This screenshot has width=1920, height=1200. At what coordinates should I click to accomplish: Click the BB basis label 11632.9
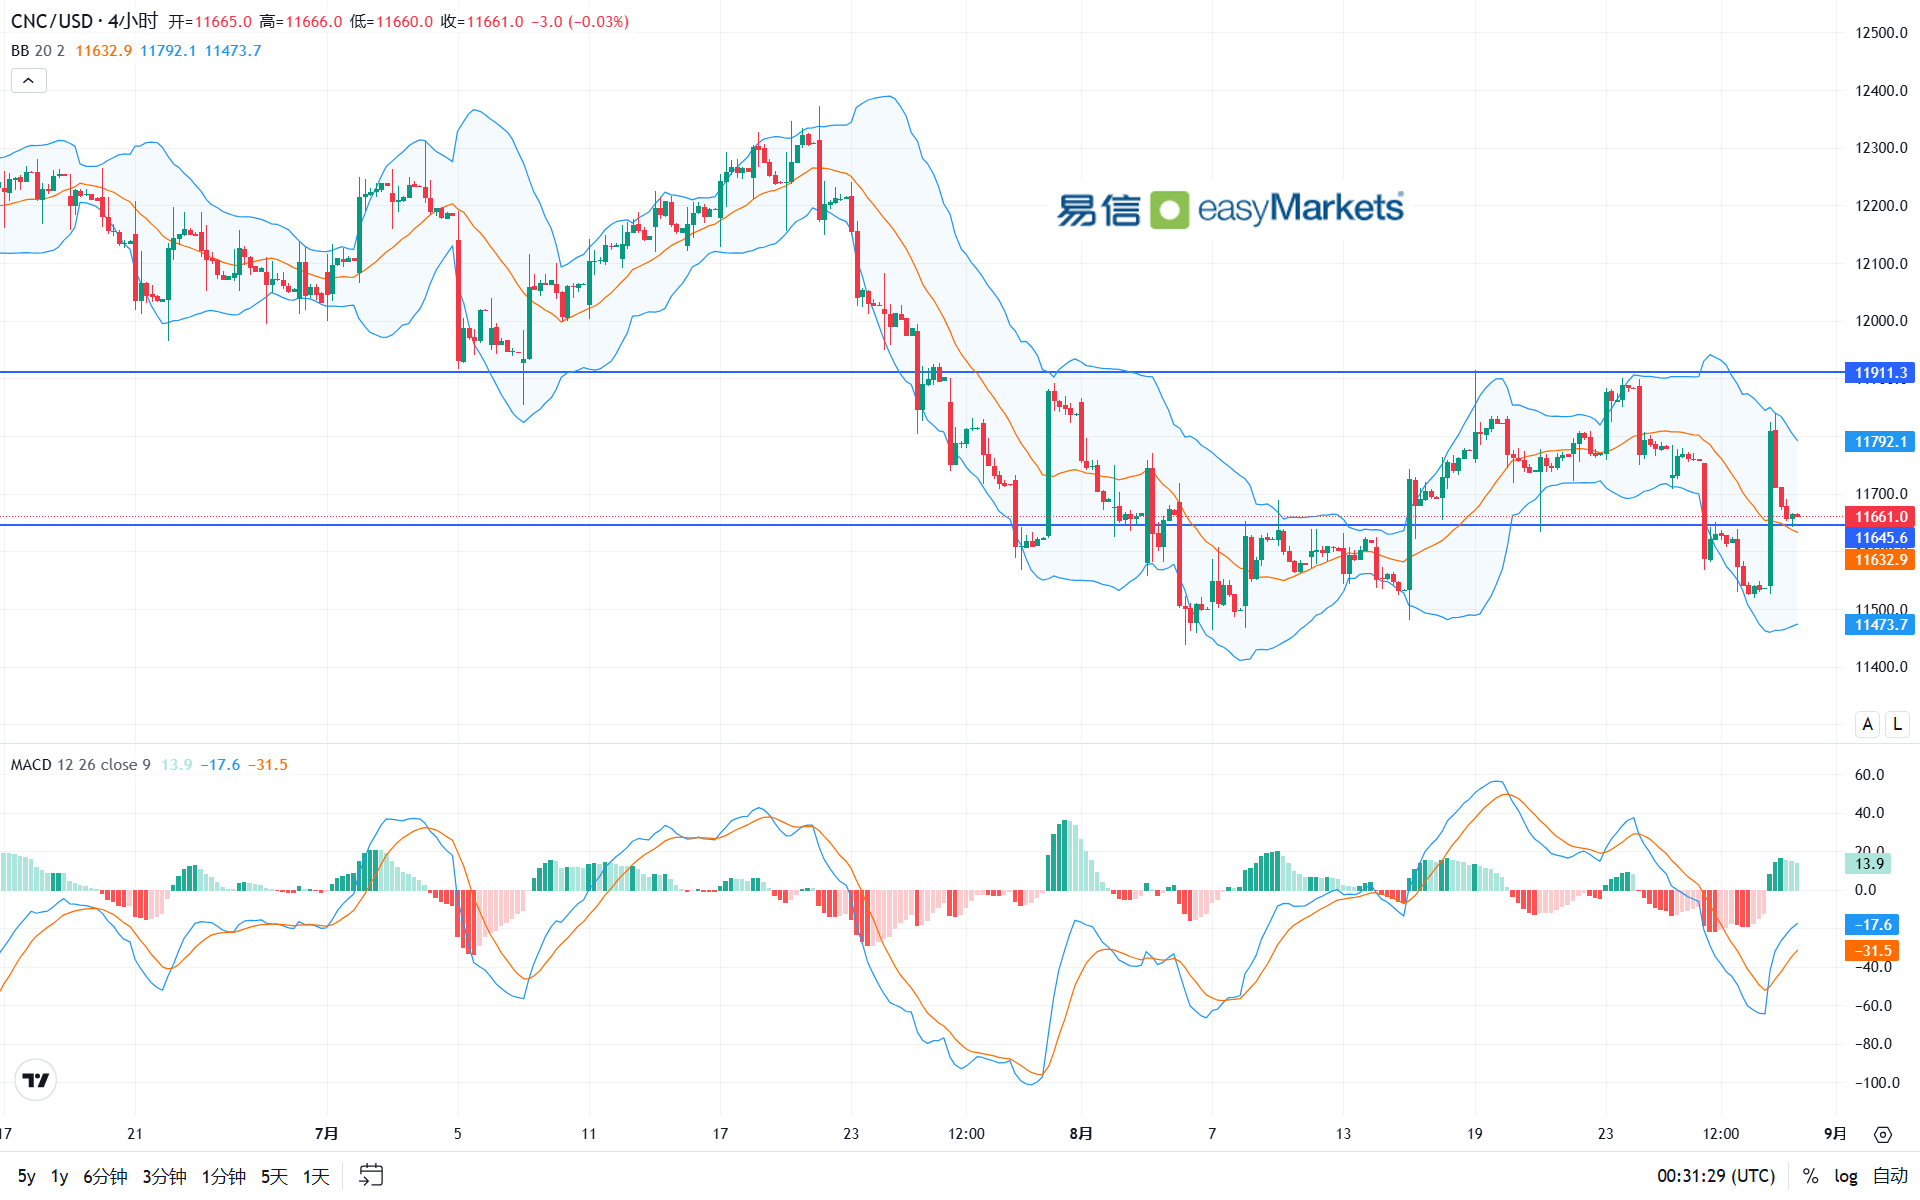click(1880, 560)
